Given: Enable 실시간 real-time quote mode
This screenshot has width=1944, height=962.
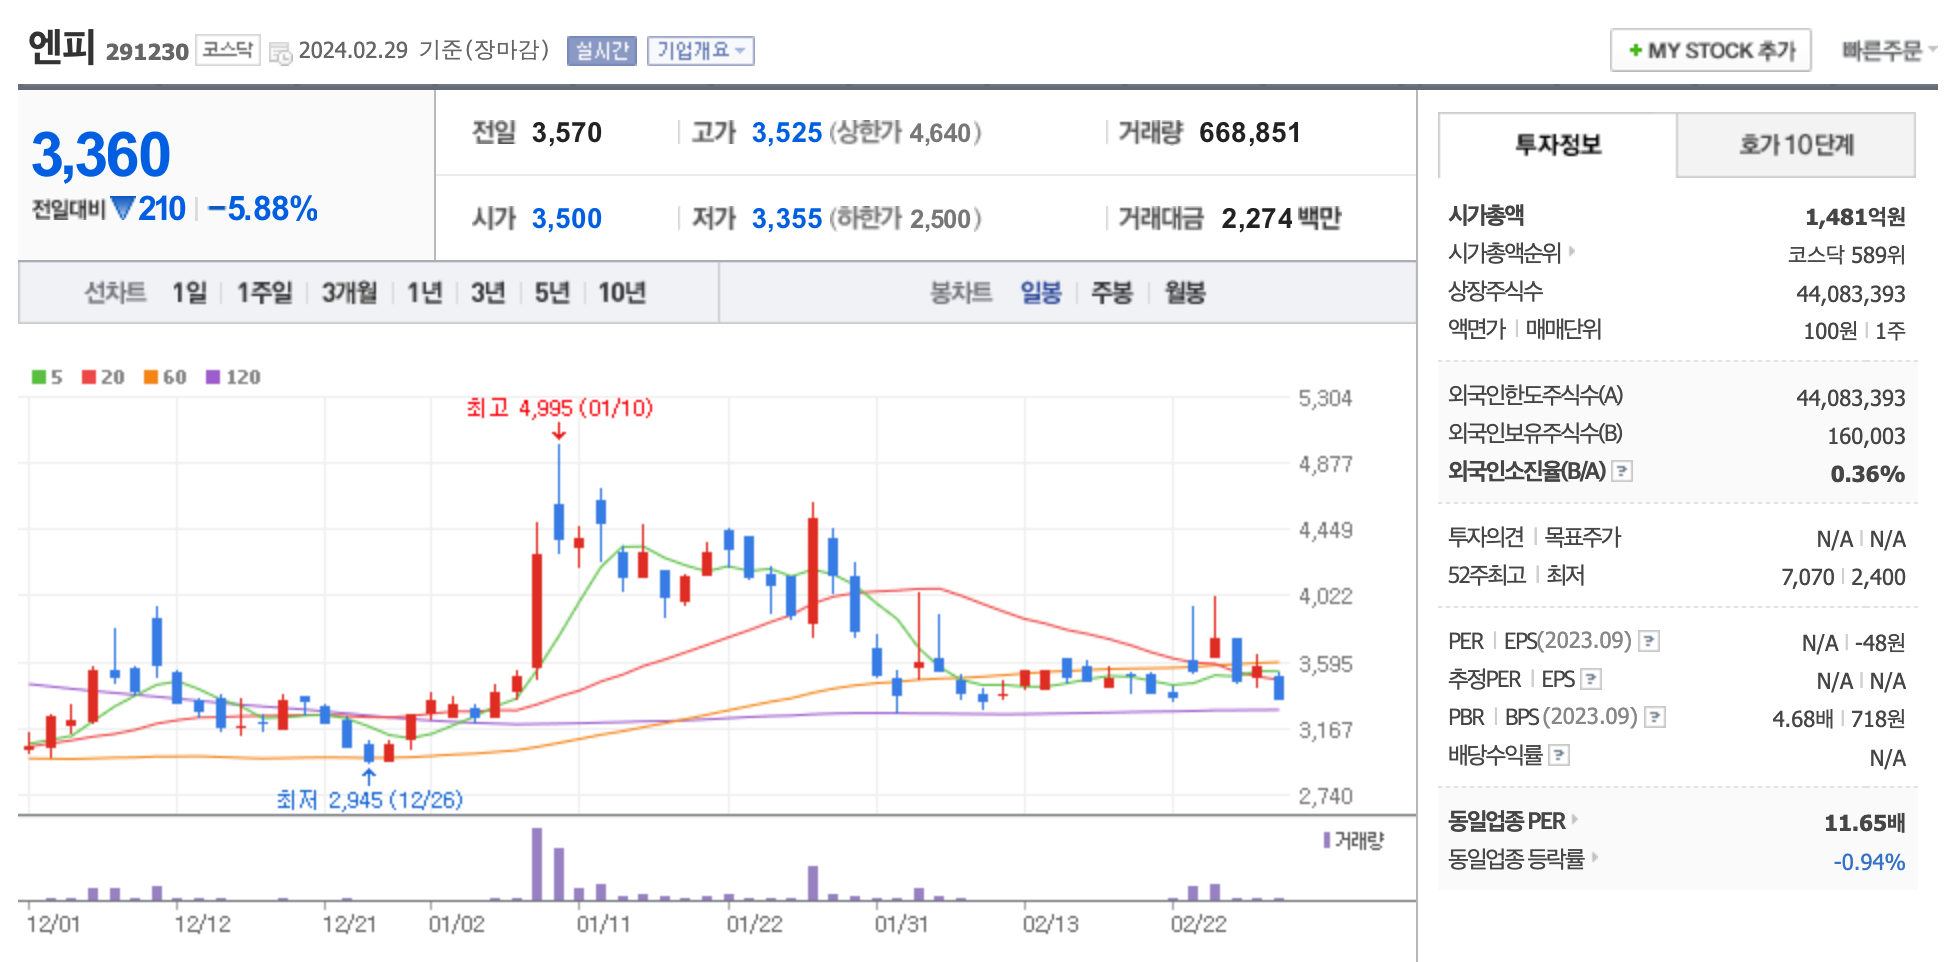Looking at the screenshot, I should coord(600,50).
